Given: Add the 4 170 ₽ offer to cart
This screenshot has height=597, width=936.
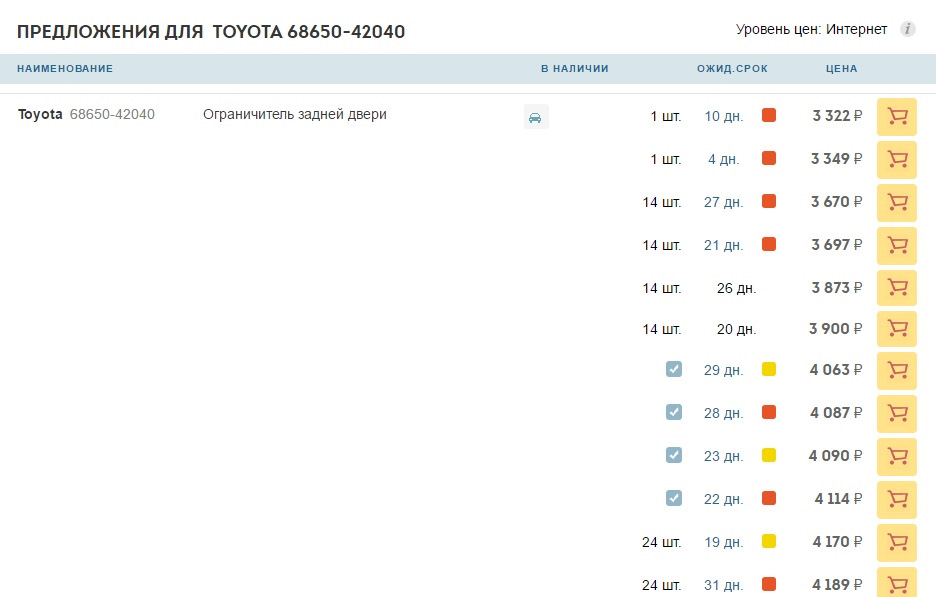Looking at the screenshot, I should [x=896, y=543].
